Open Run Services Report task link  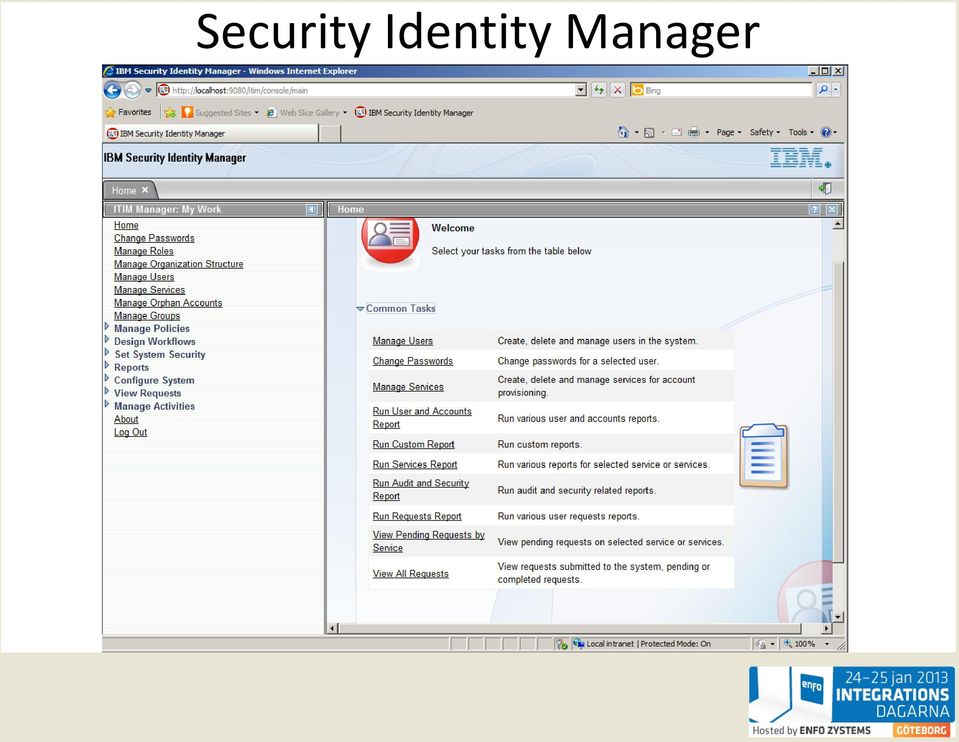click(x=415, y=464)
